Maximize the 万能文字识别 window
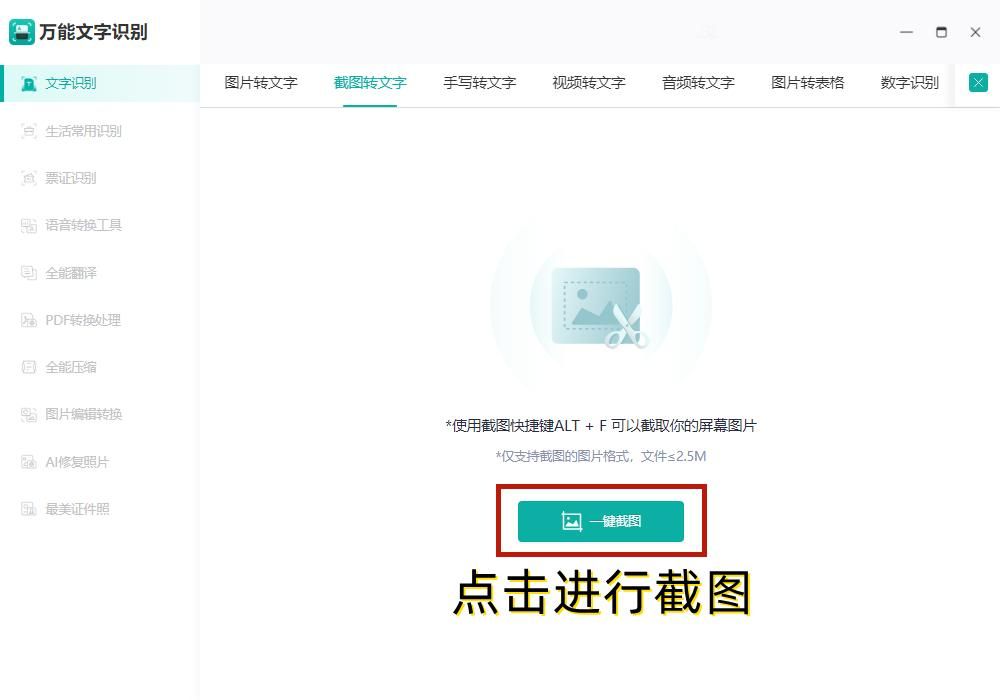The image size is (1000, 700). pyautogui.click(x=941, y=32)
